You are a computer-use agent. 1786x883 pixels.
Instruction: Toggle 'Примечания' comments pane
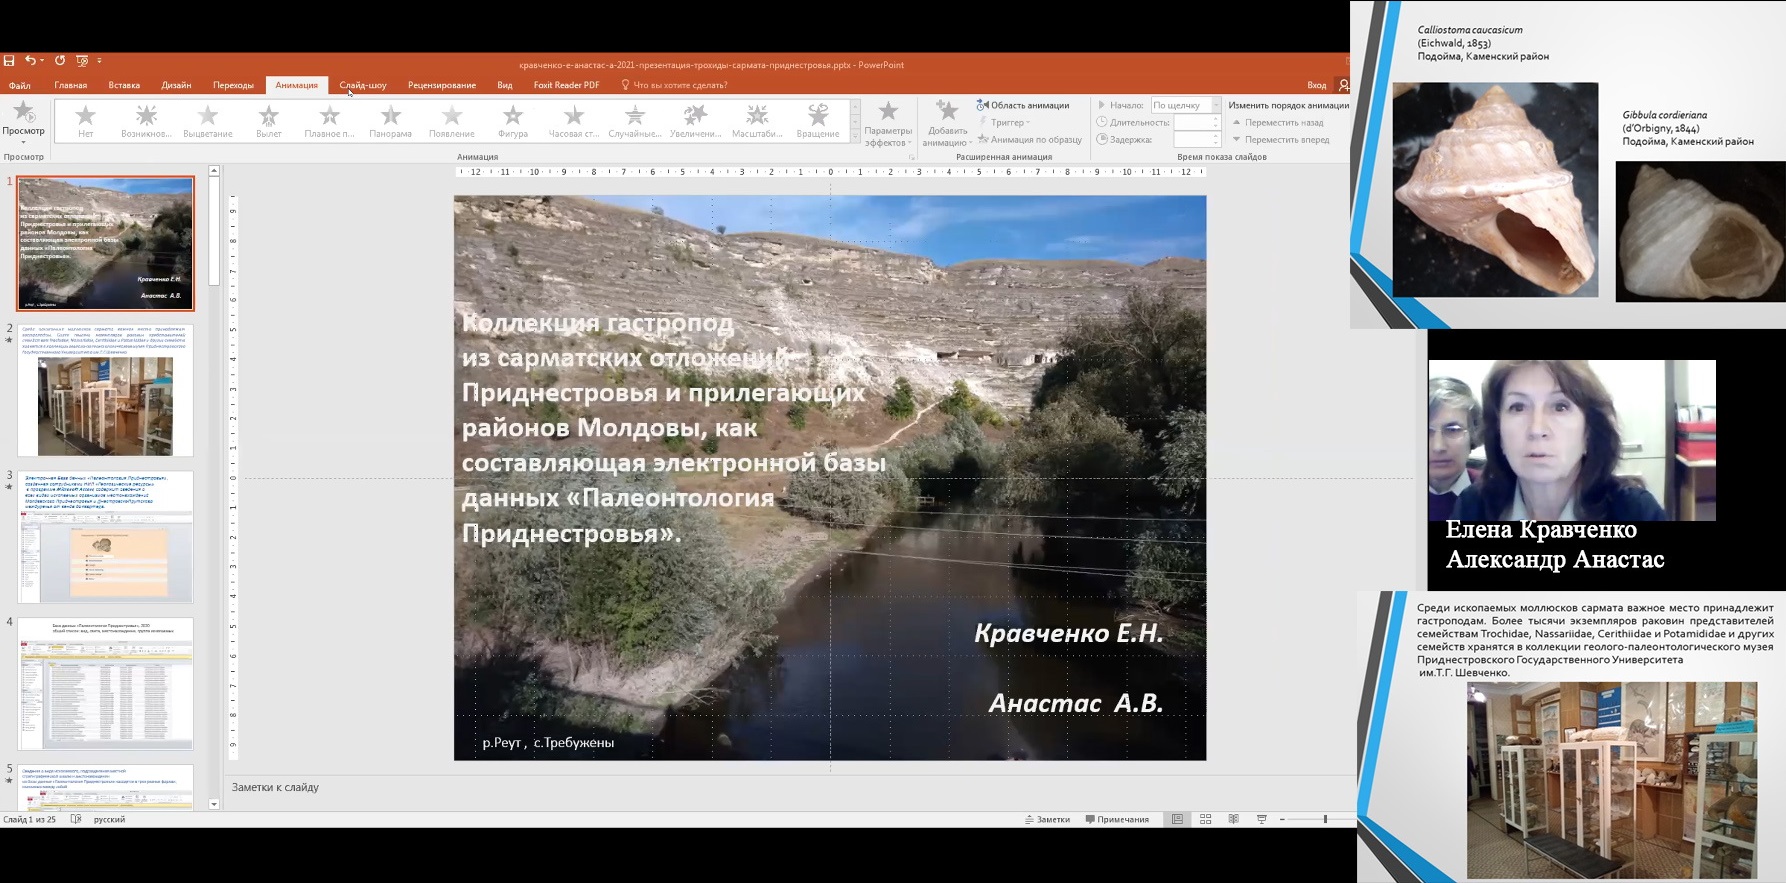point(1117,819)
